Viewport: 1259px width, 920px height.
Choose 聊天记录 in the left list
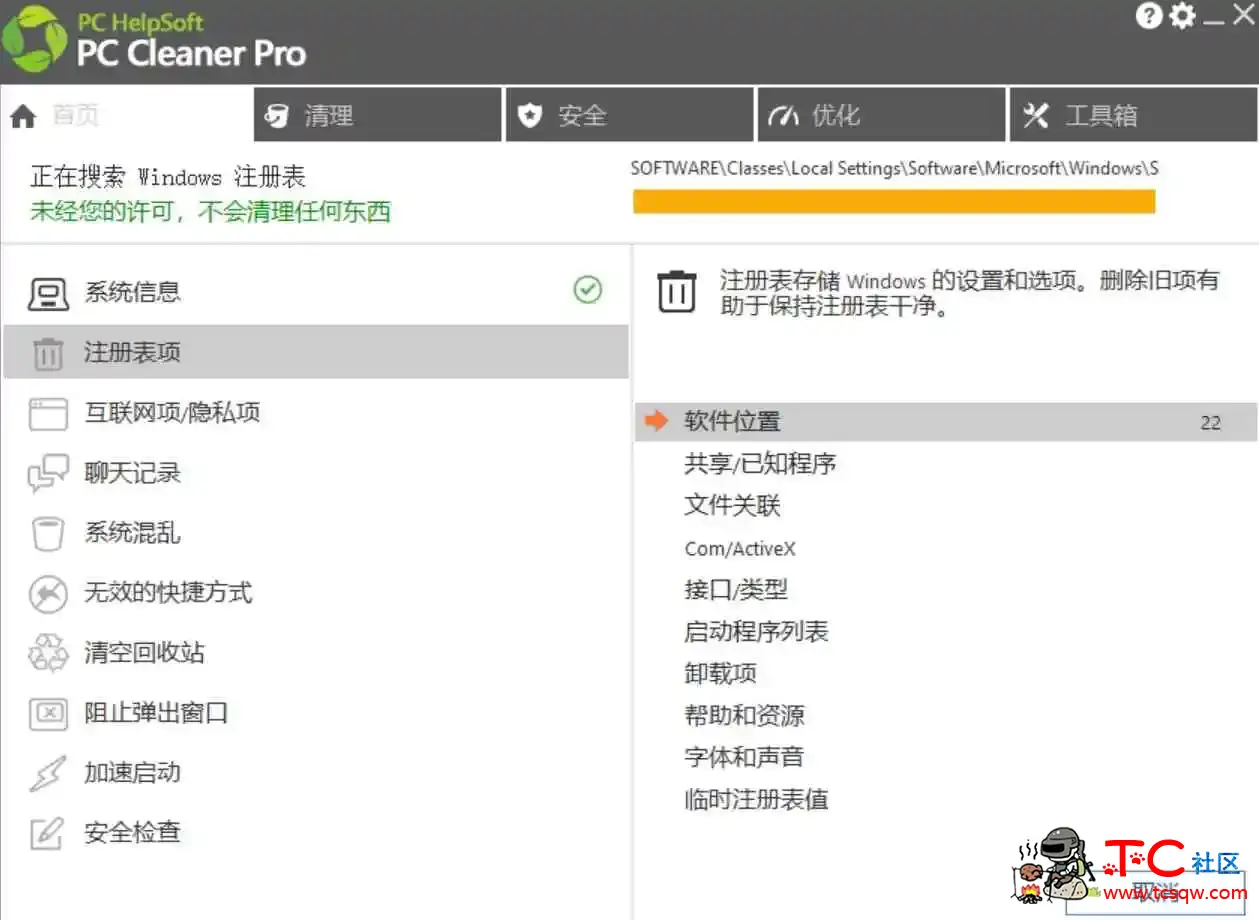click(316, 472)
